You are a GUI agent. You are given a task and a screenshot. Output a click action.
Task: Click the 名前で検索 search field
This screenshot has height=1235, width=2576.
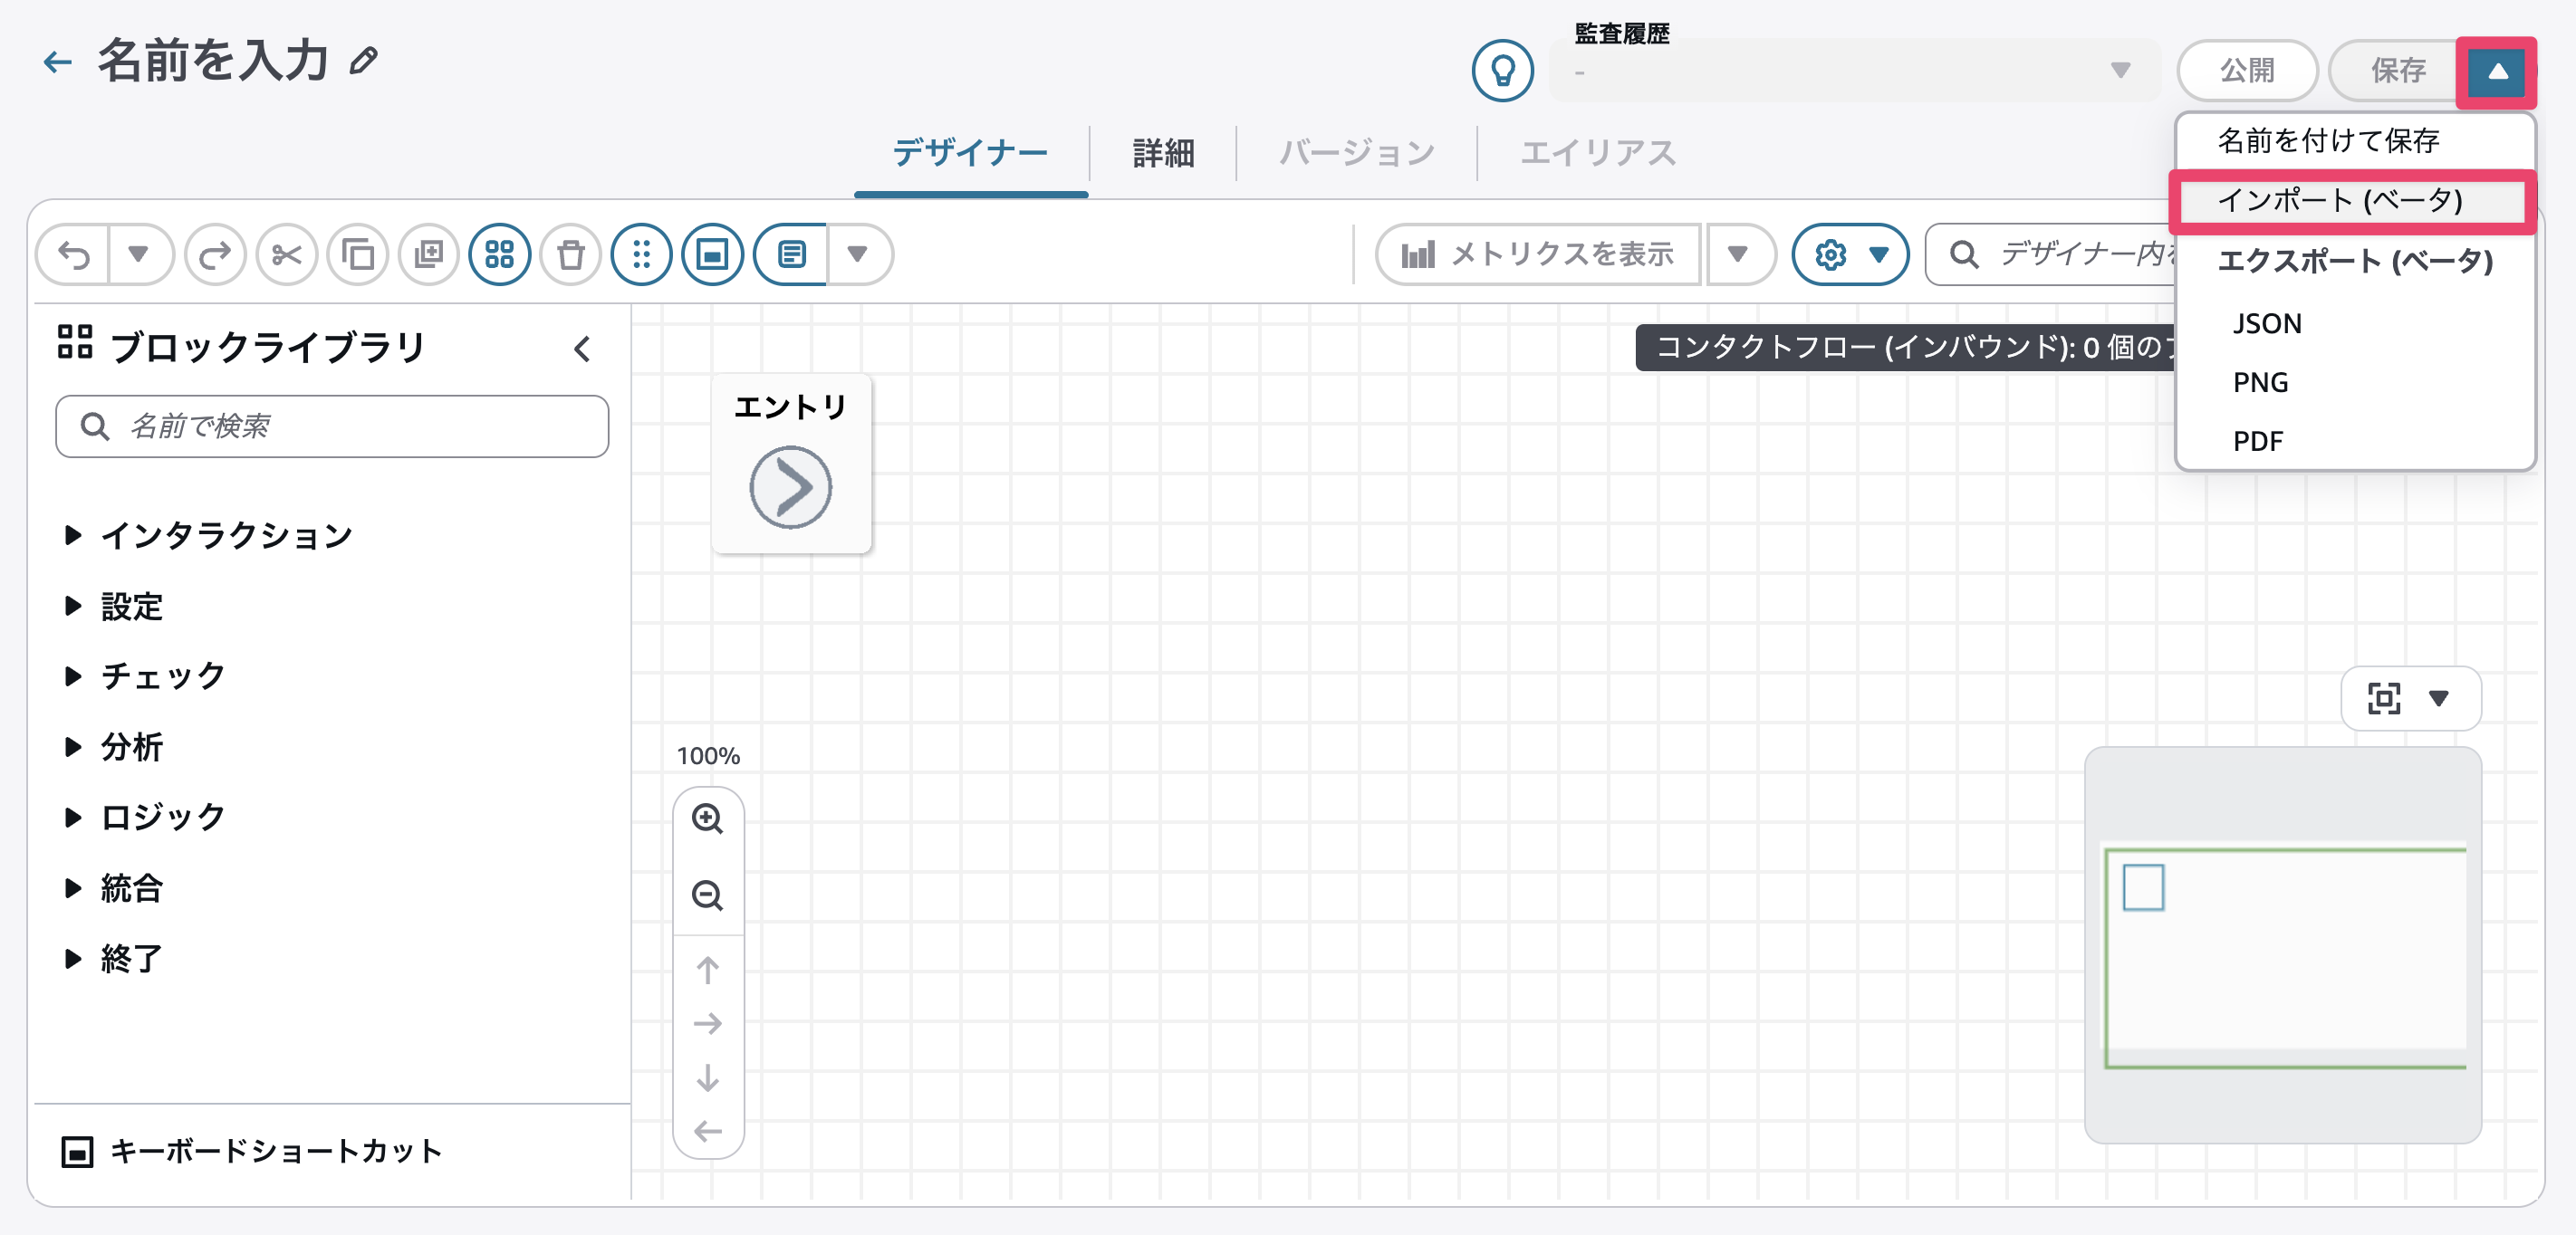click(x=332, y=427)
